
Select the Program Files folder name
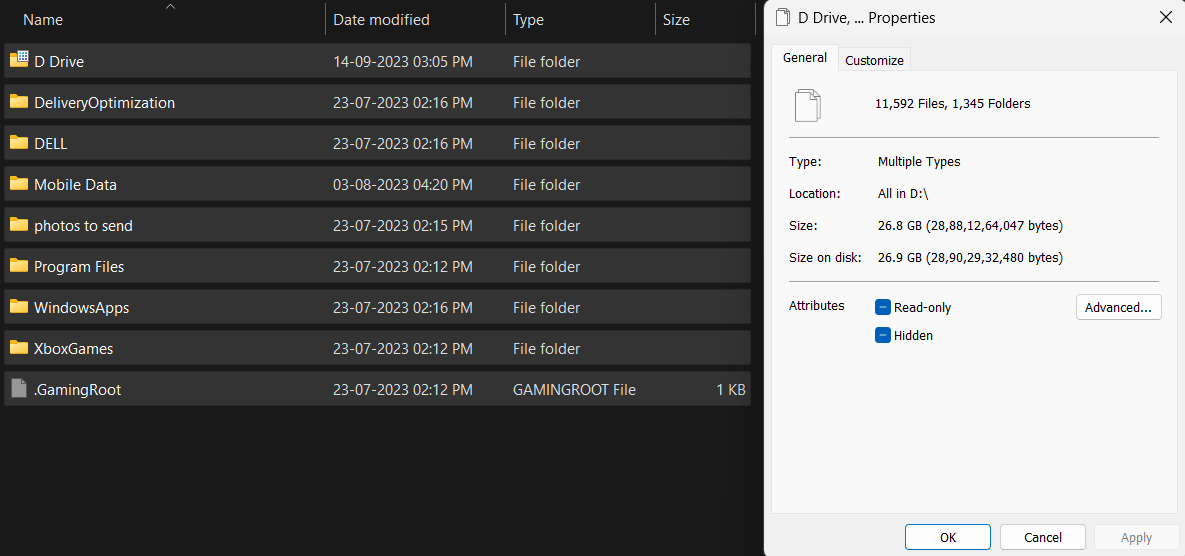point(79,266)
